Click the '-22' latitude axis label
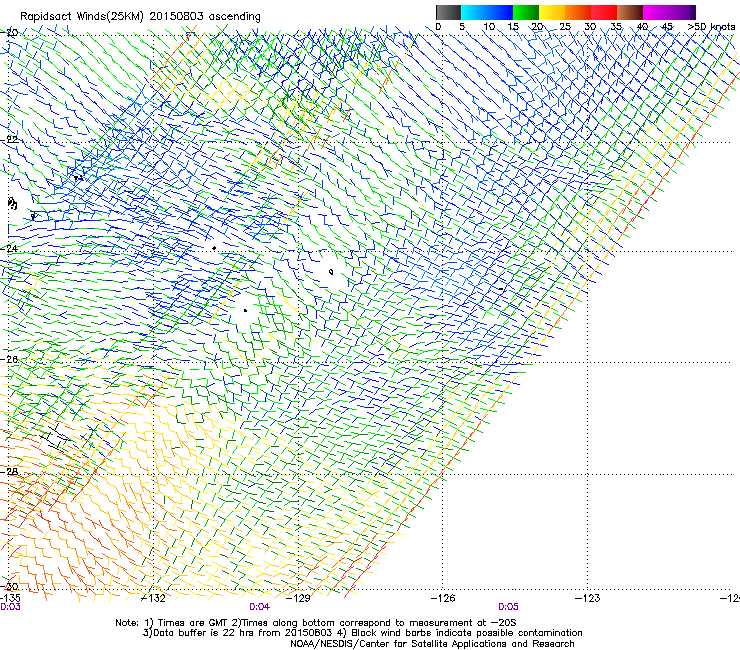740x650 pixels. [10, 140]
